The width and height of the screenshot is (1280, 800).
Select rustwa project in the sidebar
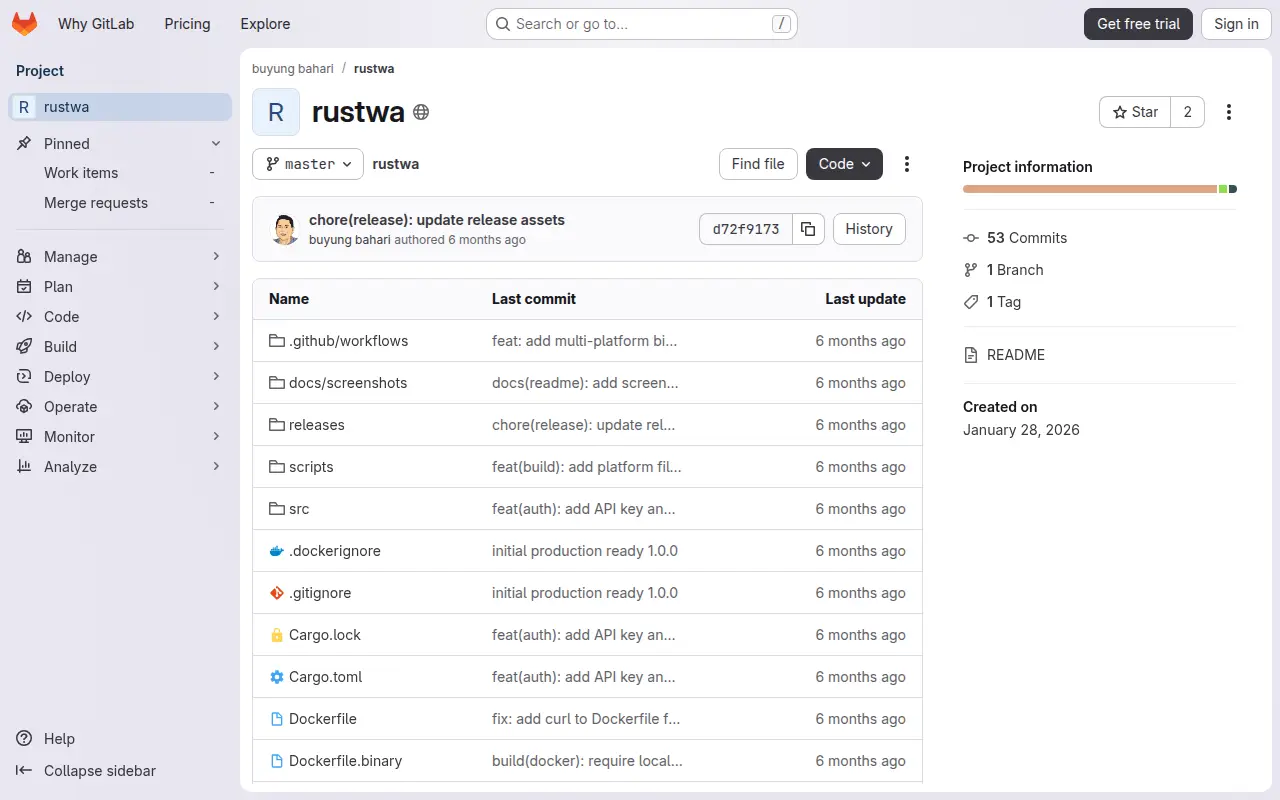point(120,107)
